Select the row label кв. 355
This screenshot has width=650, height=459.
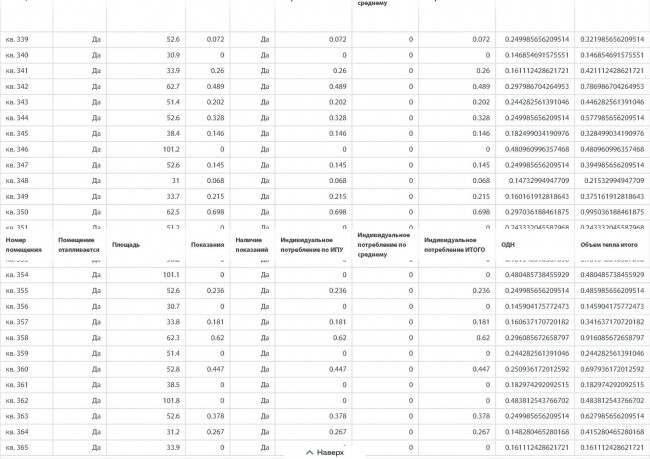17,291
